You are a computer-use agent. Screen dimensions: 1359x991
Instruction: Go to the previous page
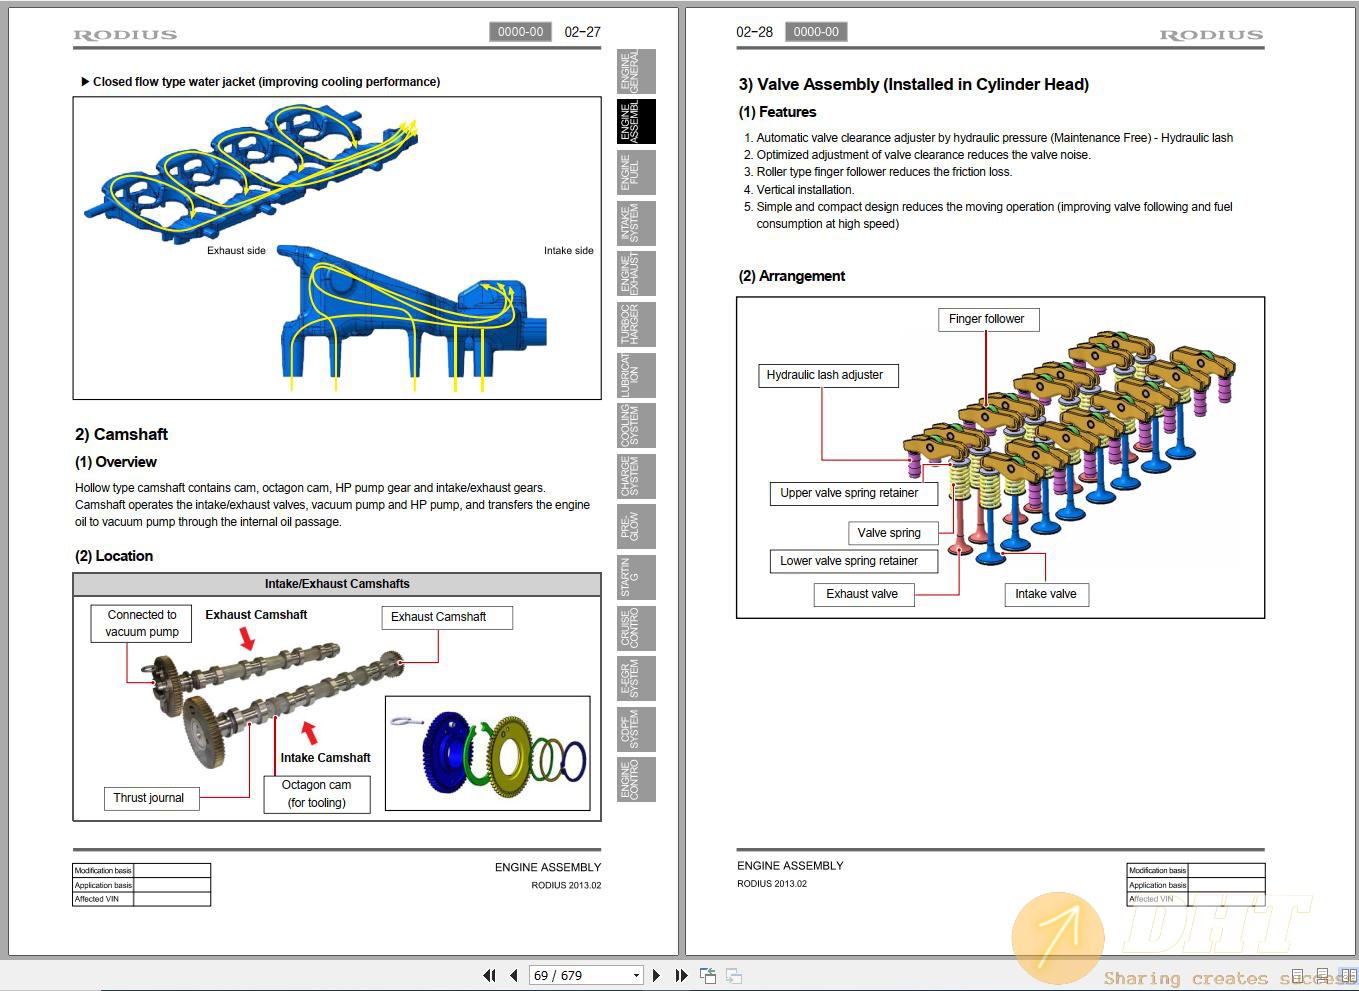click(514, 975)
